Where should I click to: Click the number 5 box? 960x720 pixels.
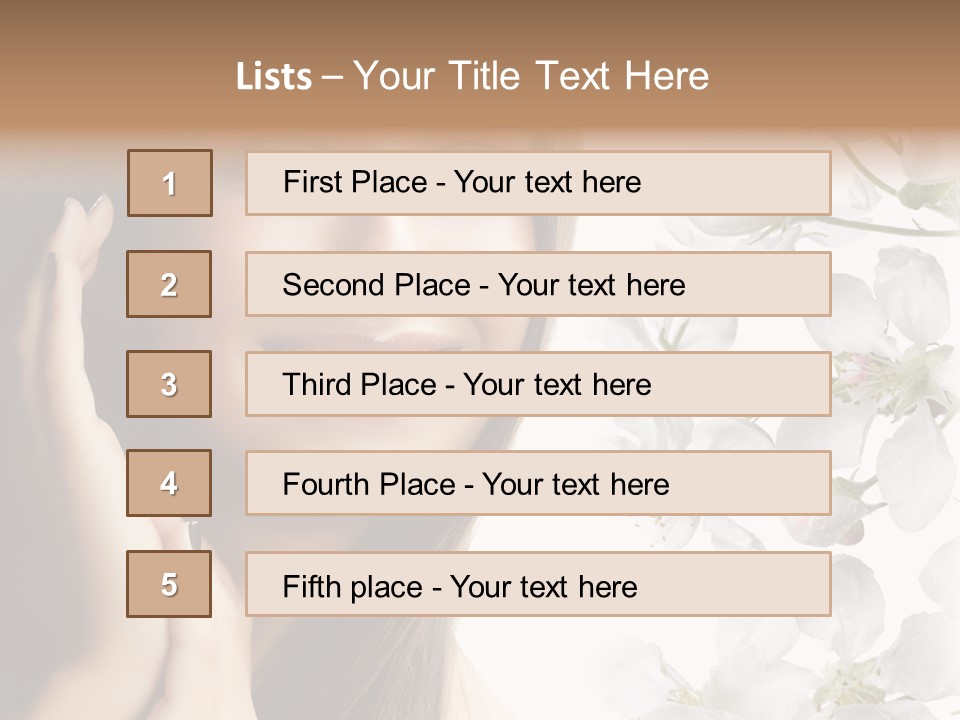pos(169,584)
